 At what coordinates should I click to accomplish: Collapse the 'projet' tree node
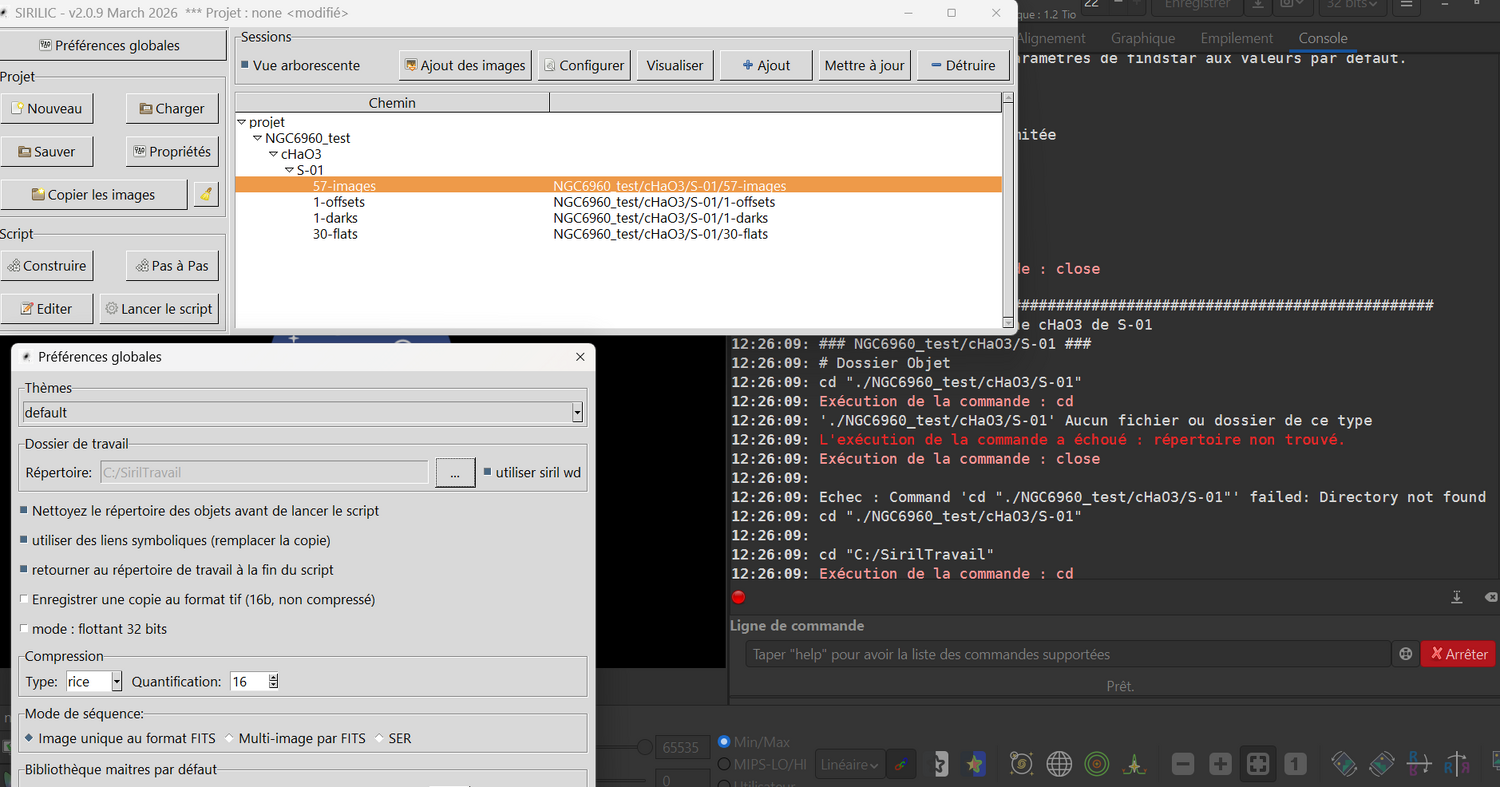(x=242, y=122)
